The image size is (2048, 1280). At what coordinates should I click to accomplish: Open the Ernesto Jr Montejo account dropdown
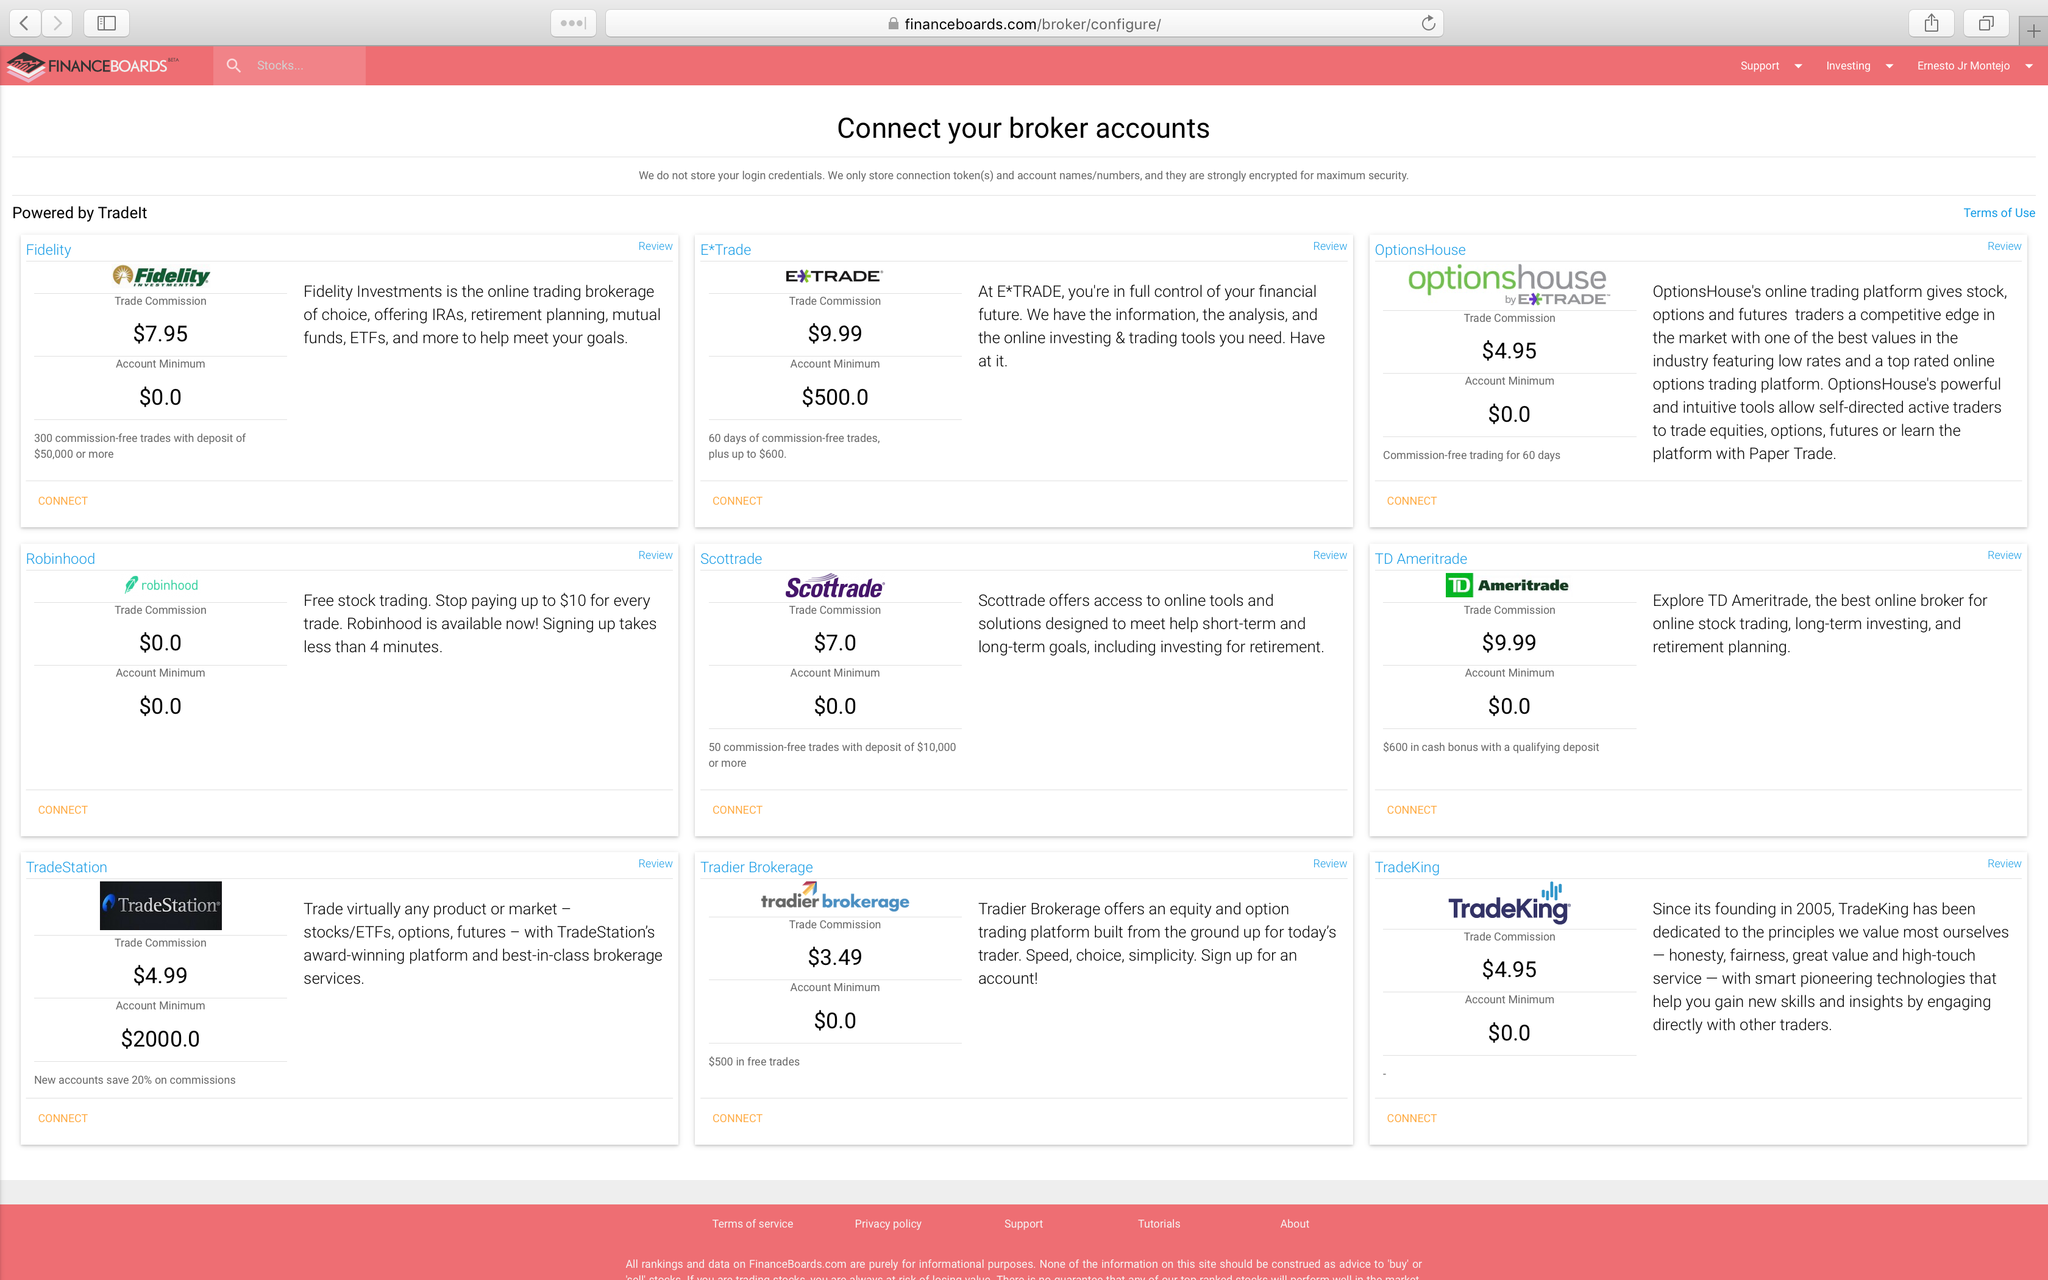[1974, 66]
